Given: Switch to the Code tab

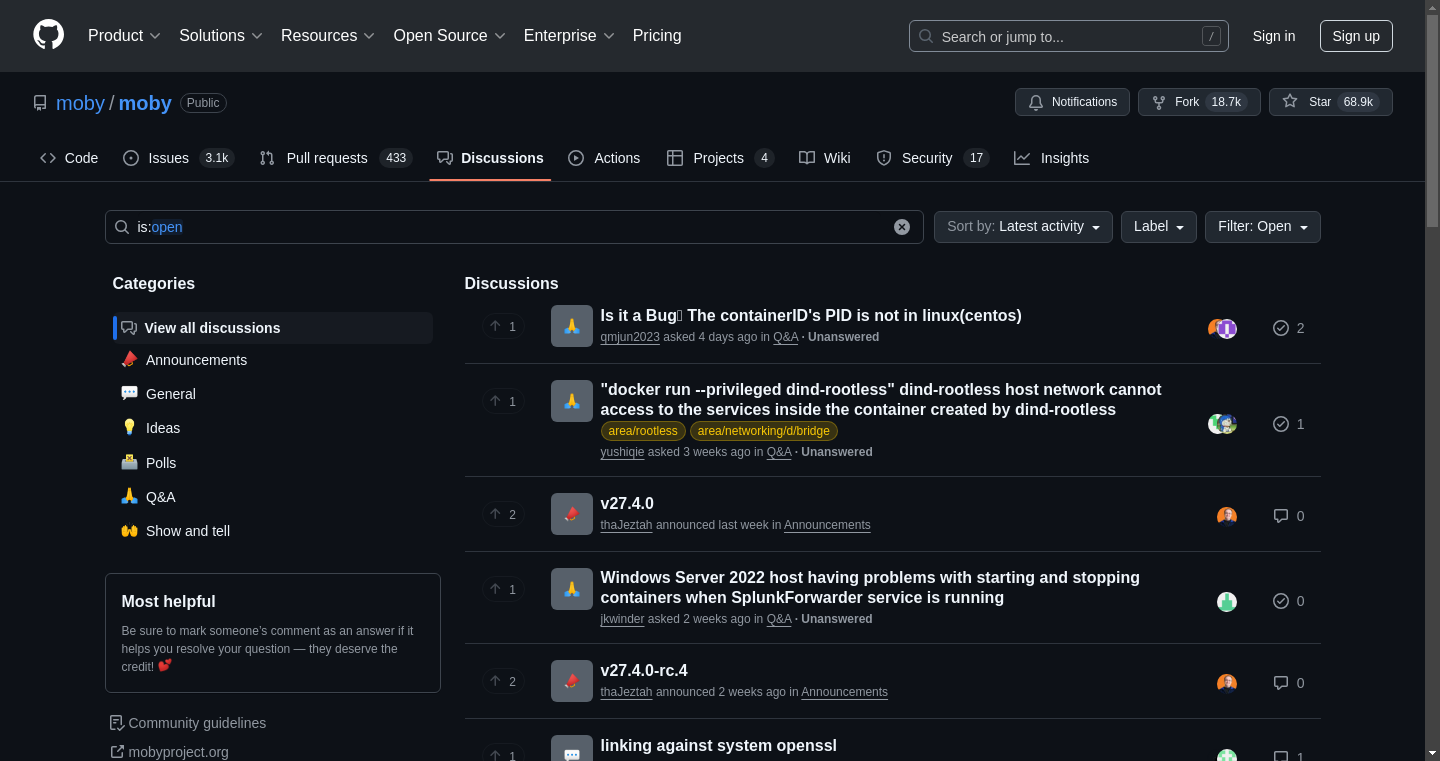Looking at the screenshot, I should click(x=69, y=158).
